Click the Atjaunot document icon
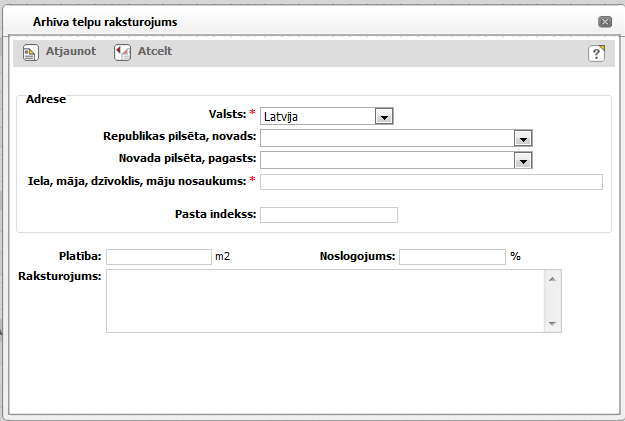 click(30, 52)
